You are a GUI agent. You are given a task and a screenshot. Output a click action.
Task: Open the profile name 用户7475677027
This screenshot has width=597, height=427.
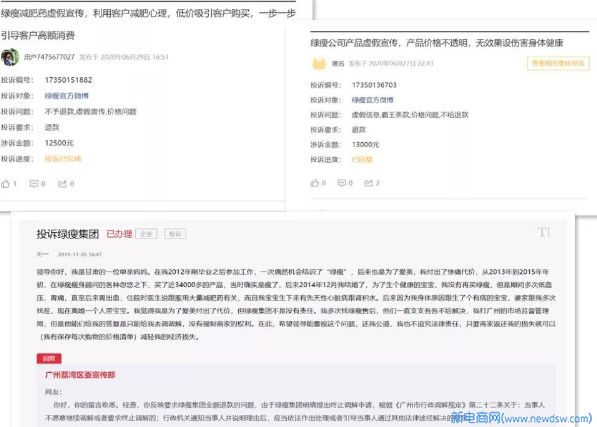(x=49, y=57)
